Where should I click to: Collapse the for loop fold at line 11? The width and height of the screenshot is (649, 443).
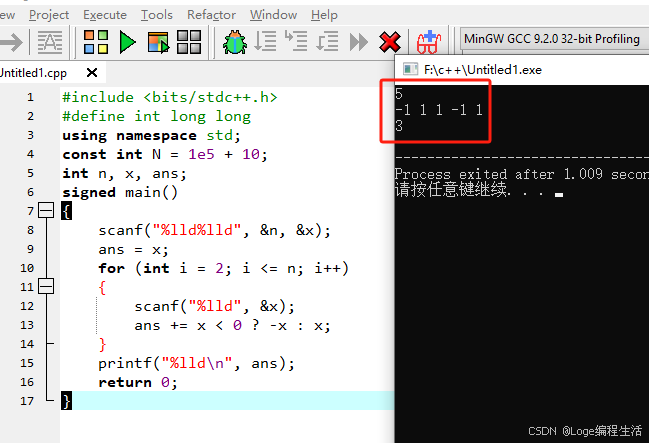(x=46, y=286)
